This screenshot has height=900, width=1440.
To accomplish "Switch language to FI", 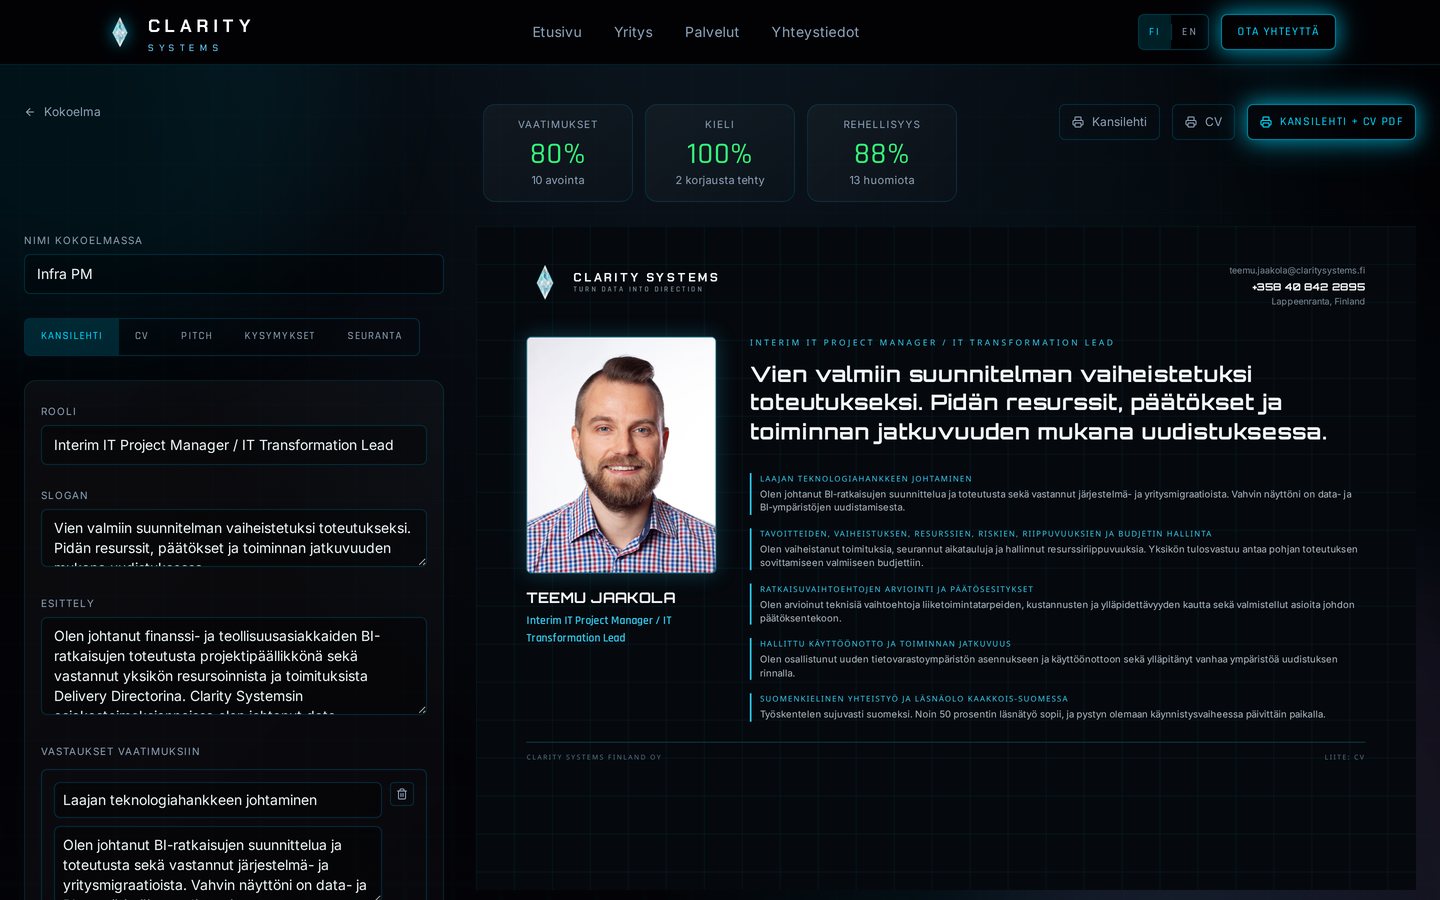I will (x=1154, y=32).
